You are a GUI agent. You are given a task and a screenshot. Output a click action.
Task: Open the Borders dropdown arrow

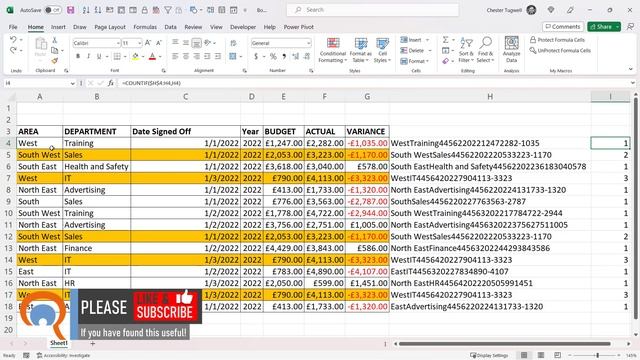[125, 56]
